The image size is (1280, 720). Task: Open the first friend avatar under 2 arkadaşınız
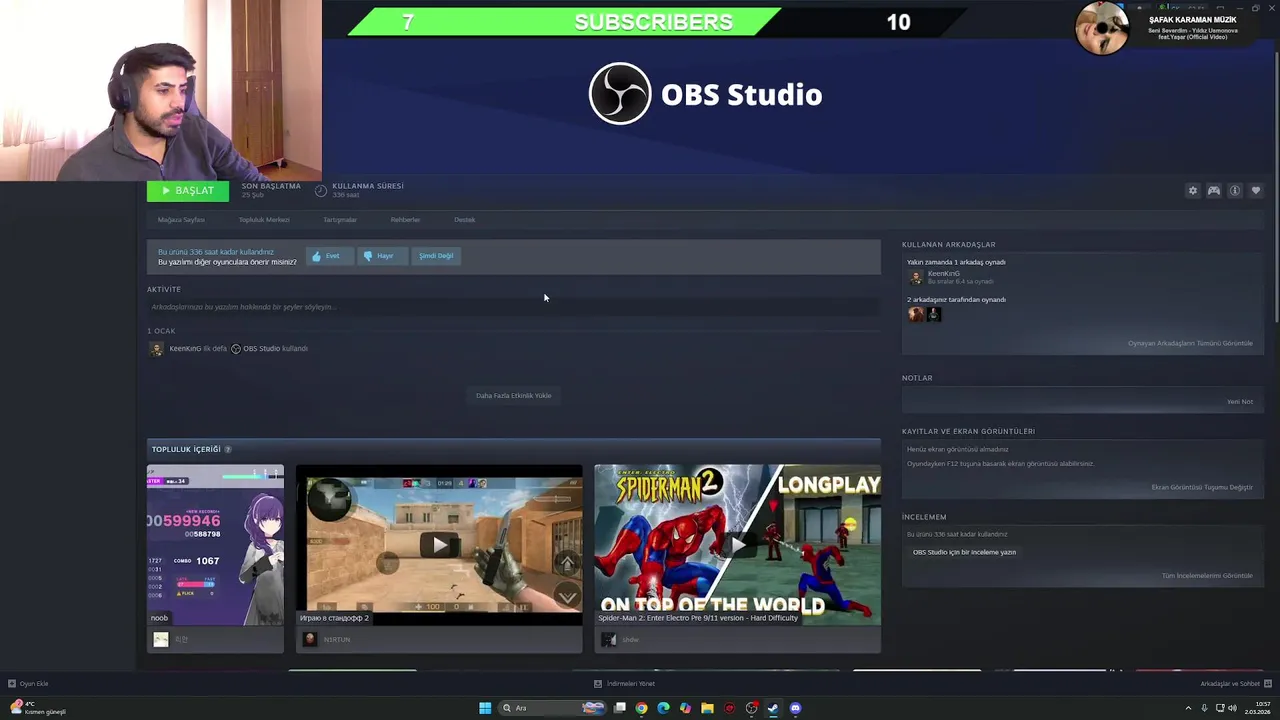pyautogui.click(x=916, y=314)
